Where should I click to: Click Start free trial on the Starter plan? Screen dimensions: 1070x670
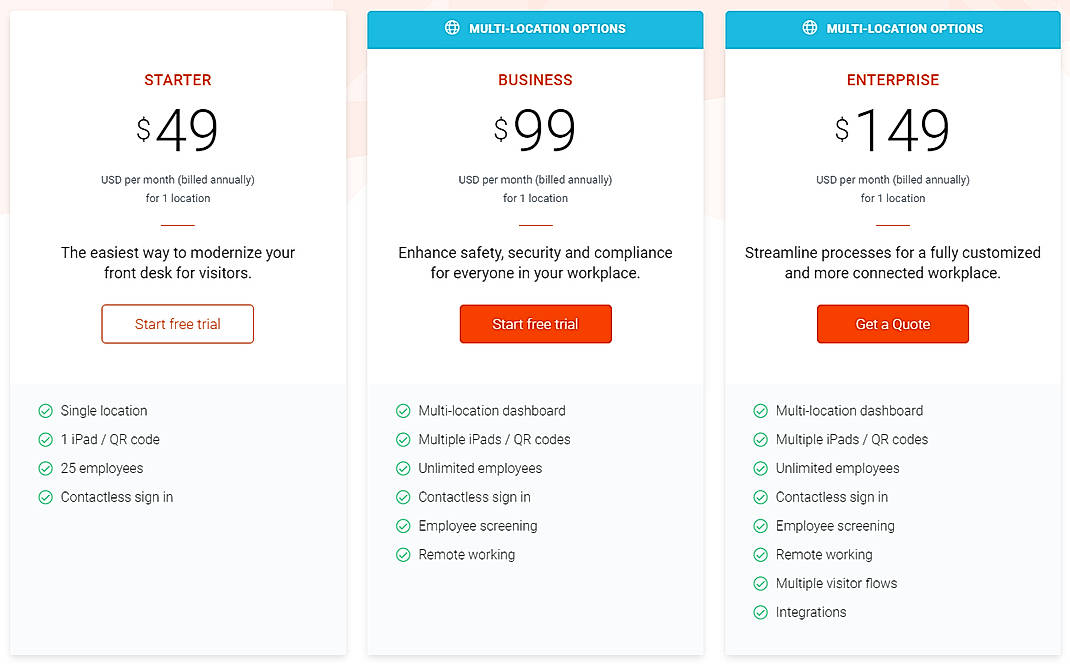[x=177, y=324]
